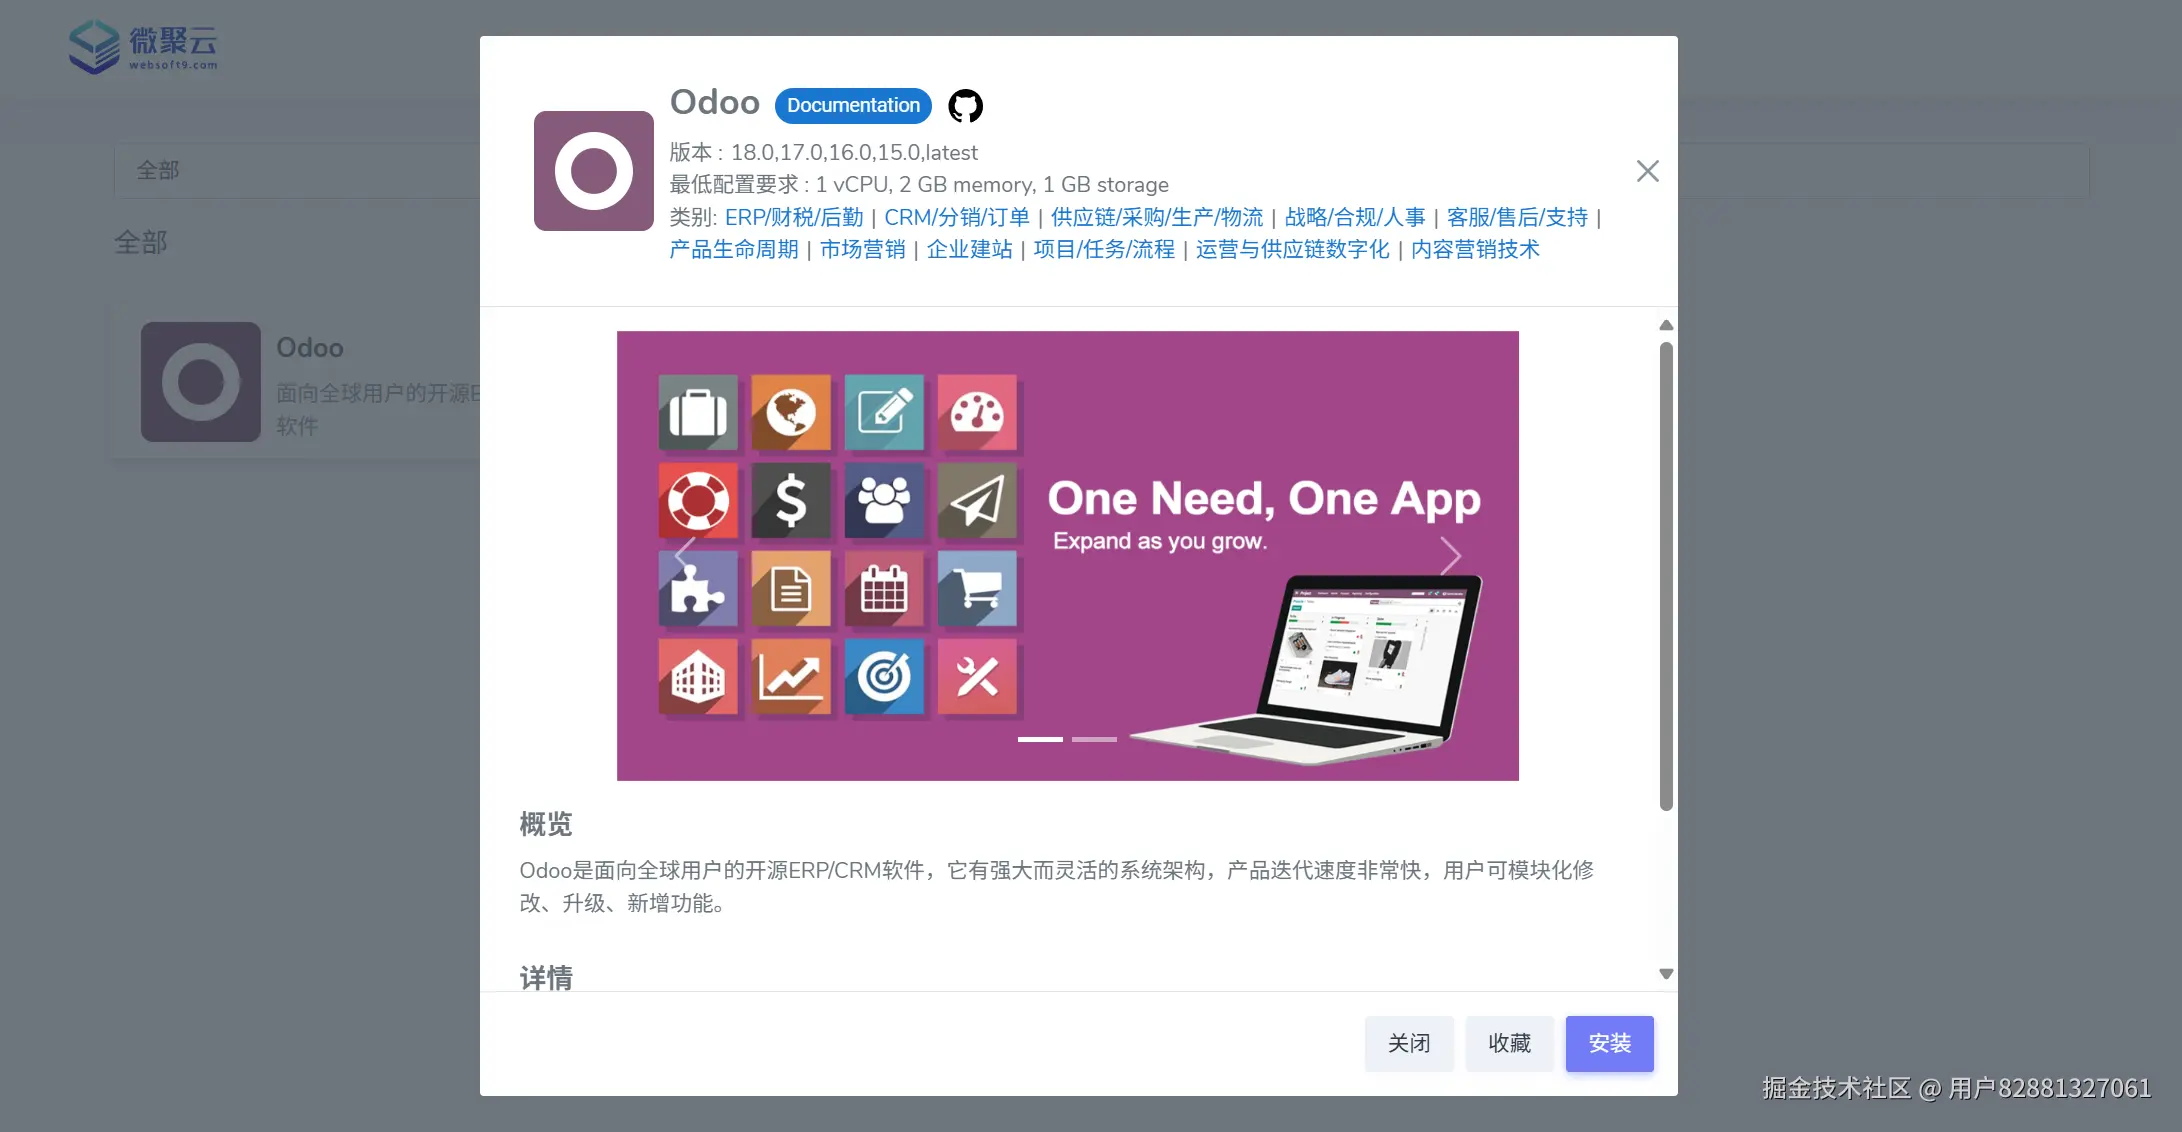Image resolution: width=2182 pixels, height=1132 pixels.
Task: Dismiss dialog via the X icon
Action: coord(1647,171)
